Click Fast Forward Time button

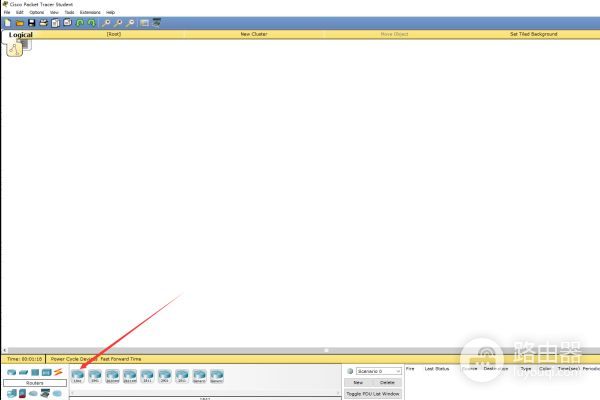tap(121, 359)
